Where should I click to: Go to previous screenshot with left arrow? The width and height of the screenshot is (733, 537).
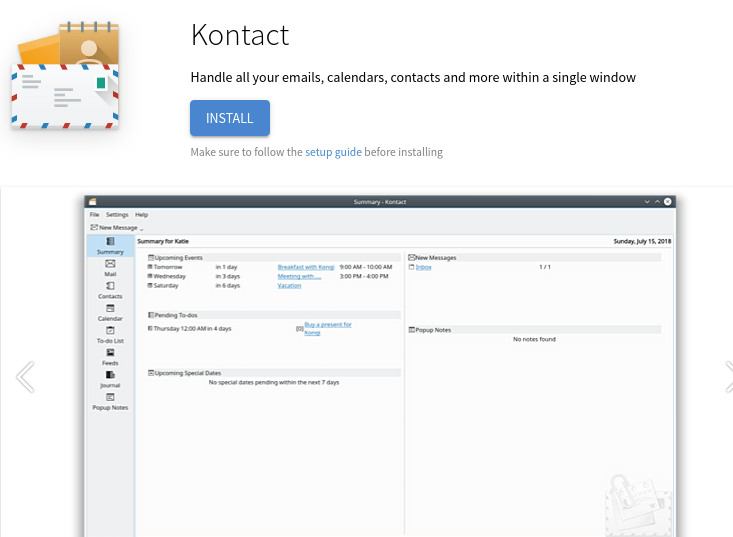[x=25, y=377]
